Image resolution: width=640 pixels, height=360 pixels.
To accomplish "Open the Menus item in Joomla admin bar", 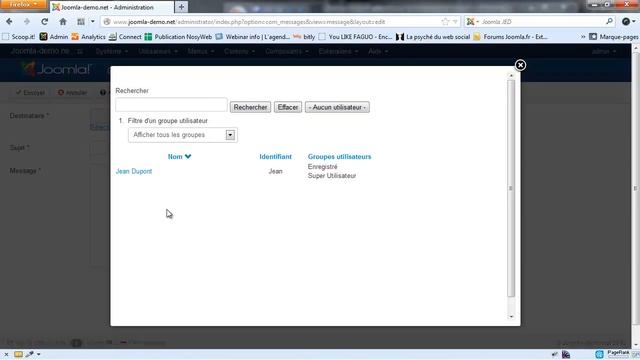I will [x=200, y=51].
